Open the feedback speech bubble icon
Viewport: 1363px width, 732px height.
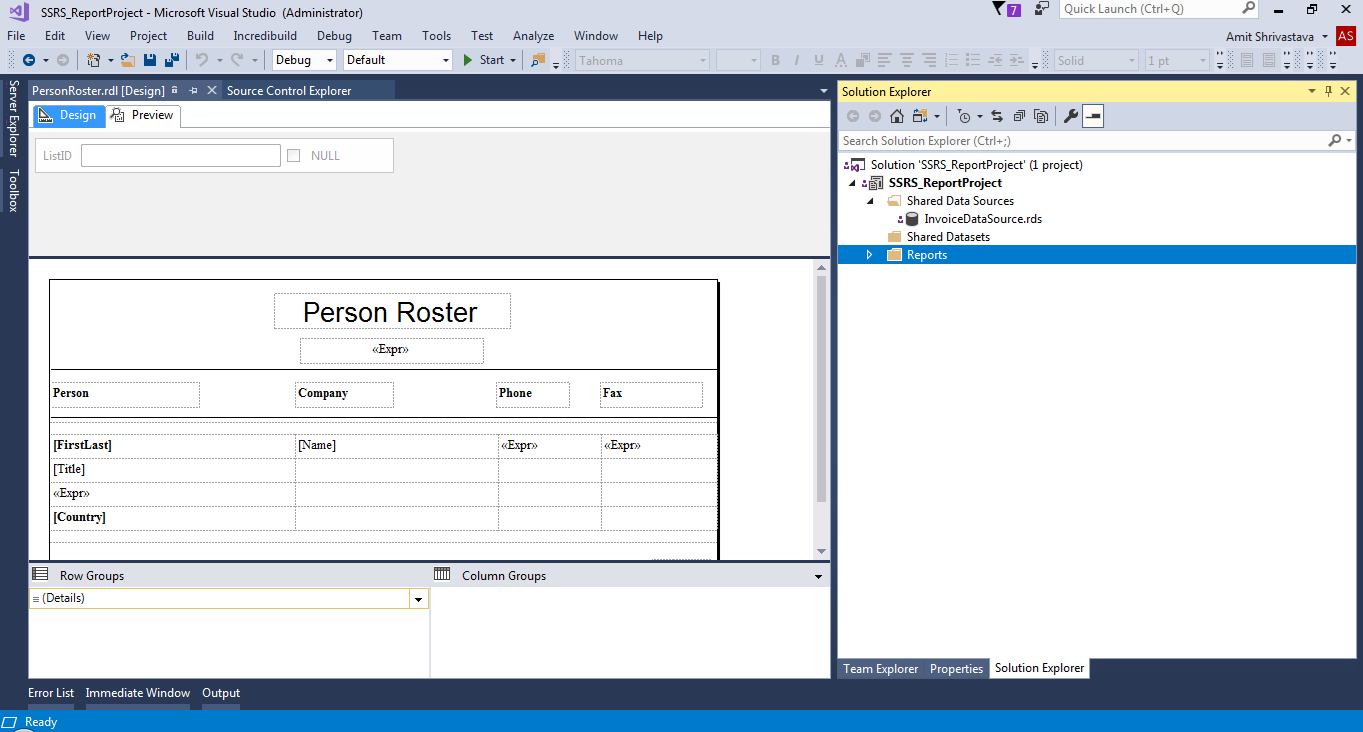click(1042, 9)
